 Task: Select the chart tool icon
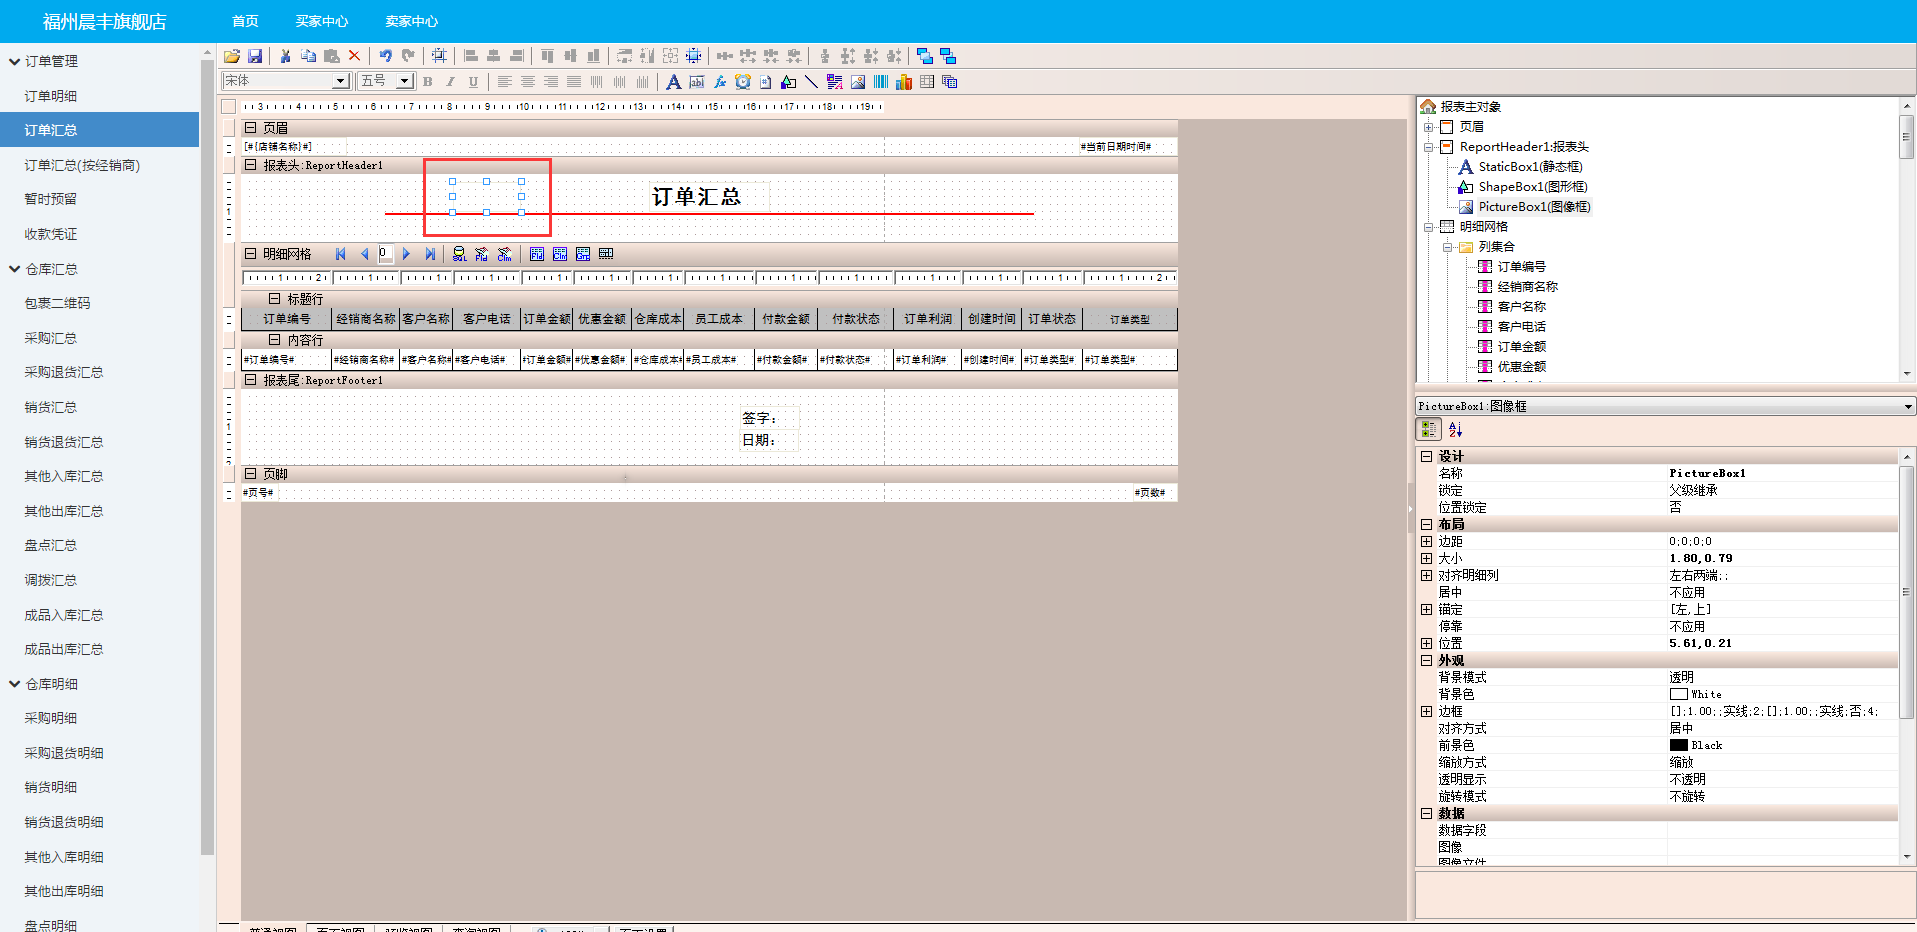(x=904, y=82)
